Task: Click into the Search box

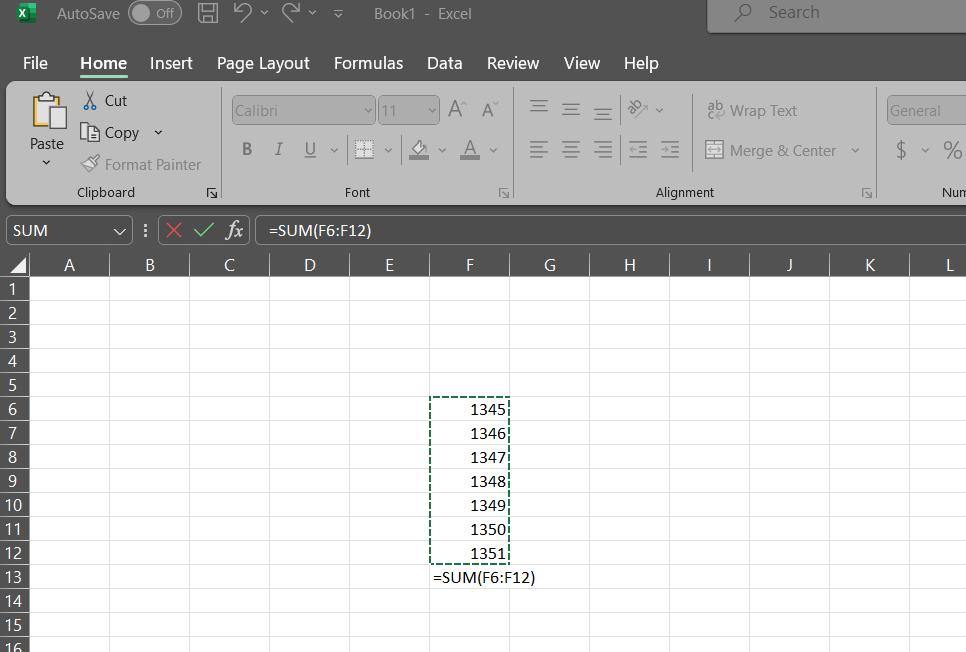Action: pos(836,14)
